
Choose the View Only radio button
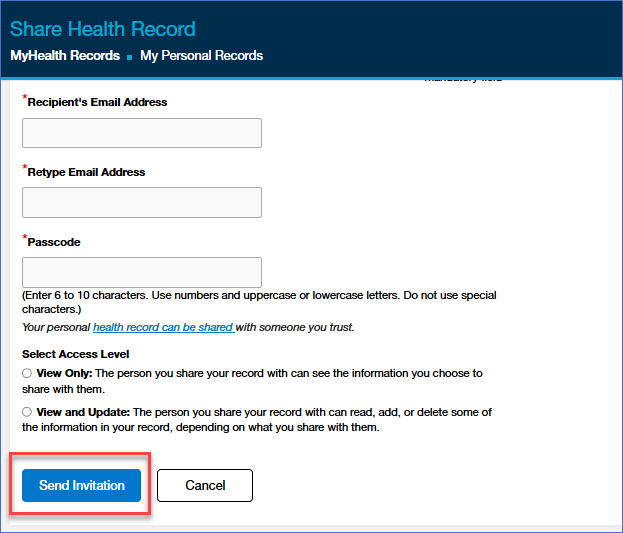26,373
